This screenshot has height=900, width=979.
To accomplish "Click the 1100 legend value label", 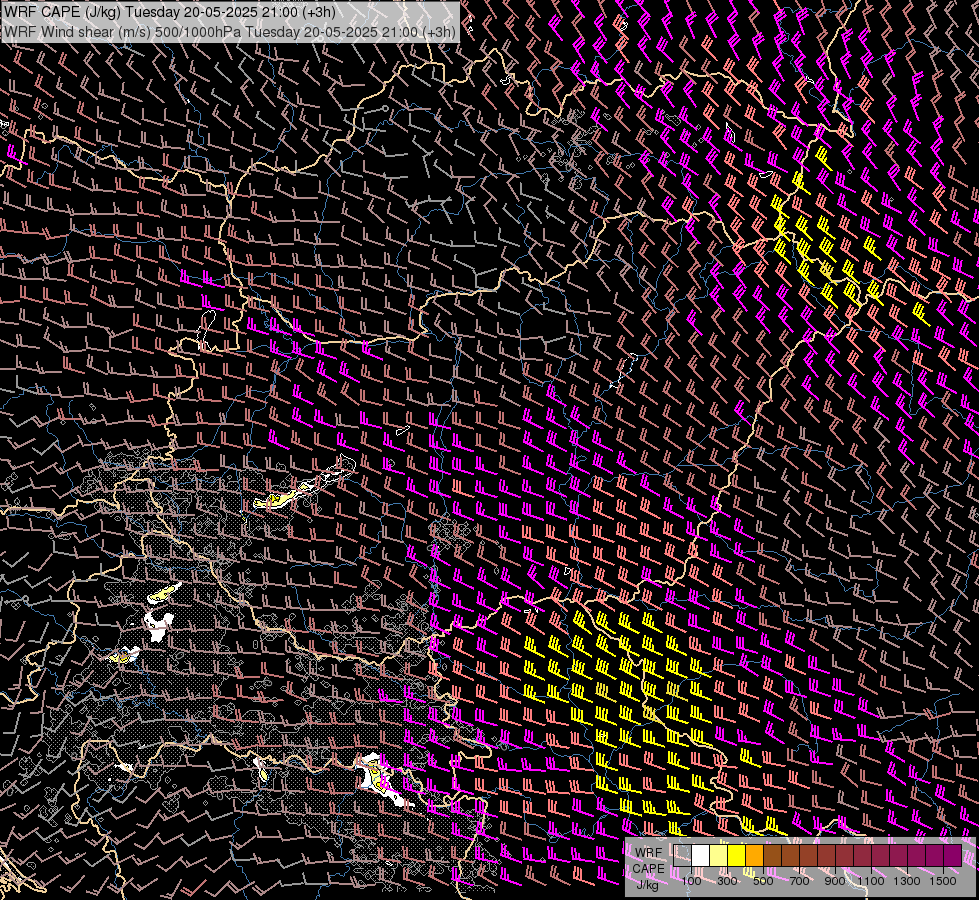I will click(x=871, y=881).
